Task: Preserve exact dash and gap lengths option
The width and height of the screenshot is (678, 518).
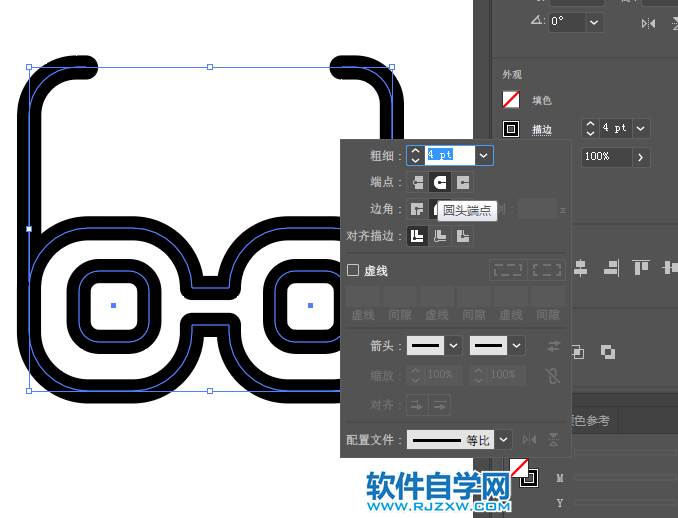Action: coord(508,270)
